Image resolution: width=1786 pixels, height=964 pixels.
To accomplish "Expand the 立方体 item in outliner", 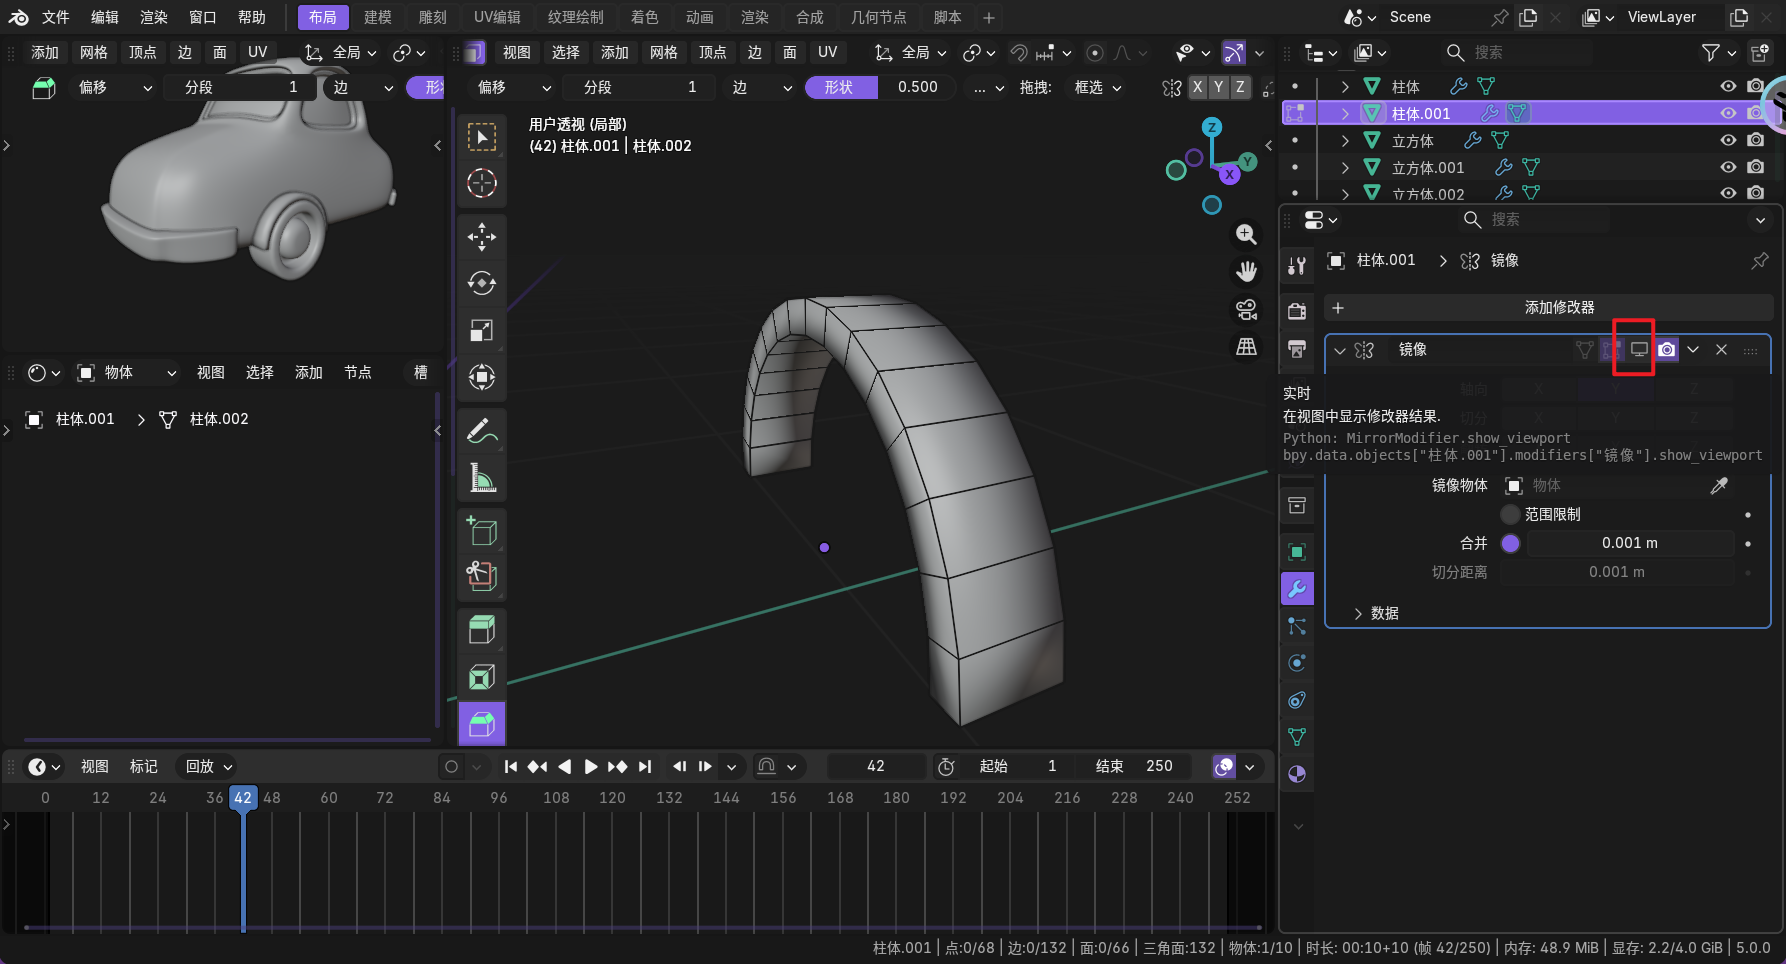I will coord(1345,141).
